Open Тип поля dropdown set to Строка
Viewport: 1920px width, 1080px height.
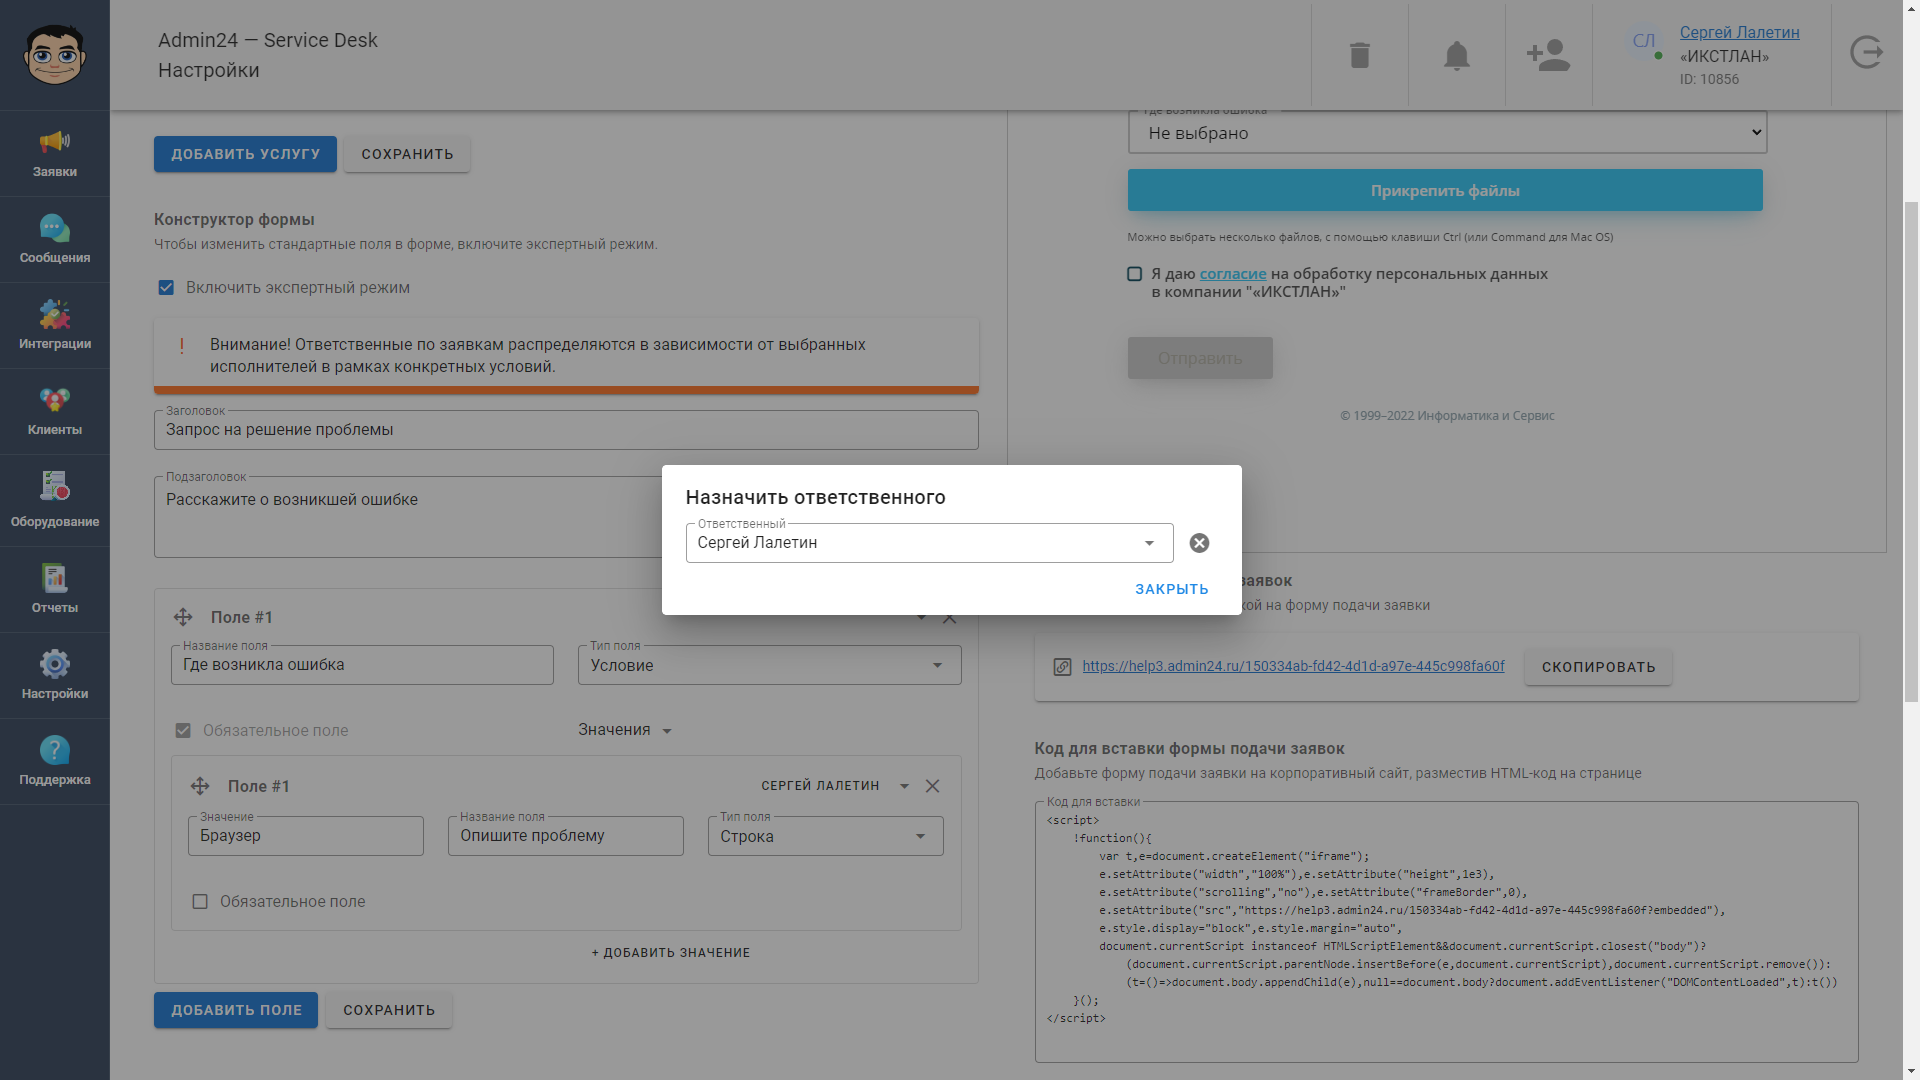coord(825,836)
